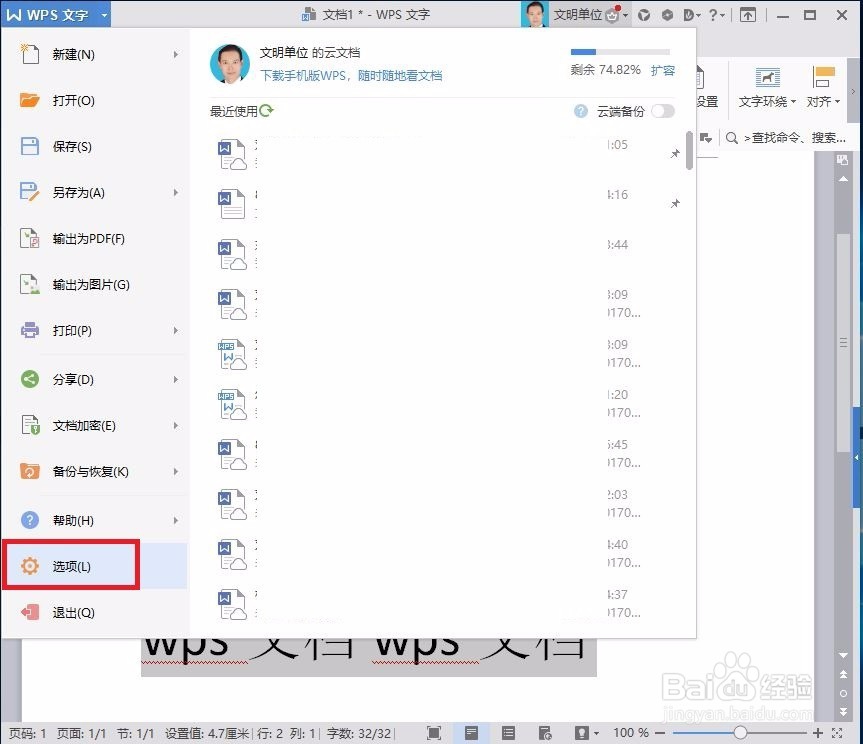Click the green Share icon
The image size is (863, 744).
[x=30, y=379]
